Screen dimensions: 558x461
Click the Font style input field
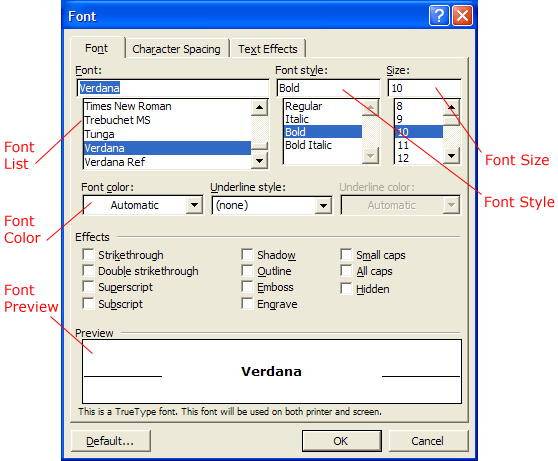(x=328, y=88)
